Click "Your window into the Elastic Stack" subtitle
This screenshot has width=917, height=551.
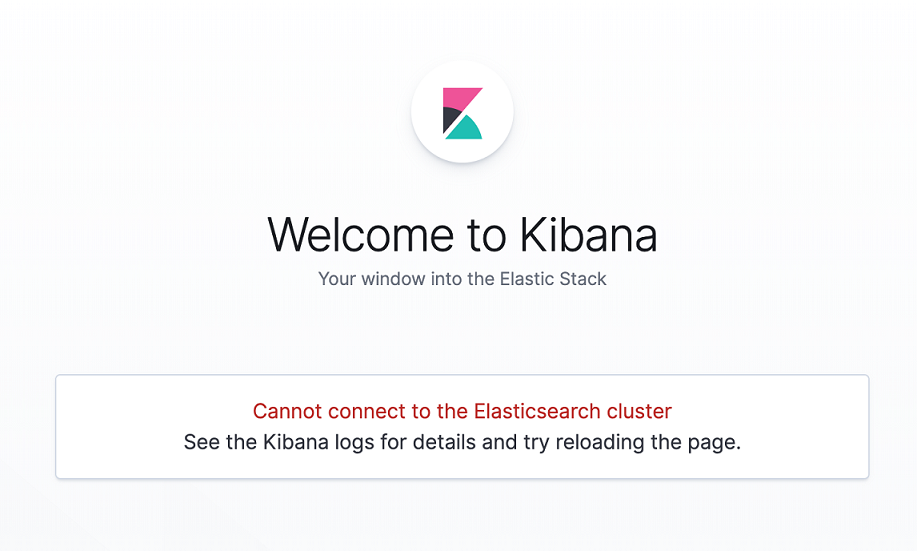point(462,279)
